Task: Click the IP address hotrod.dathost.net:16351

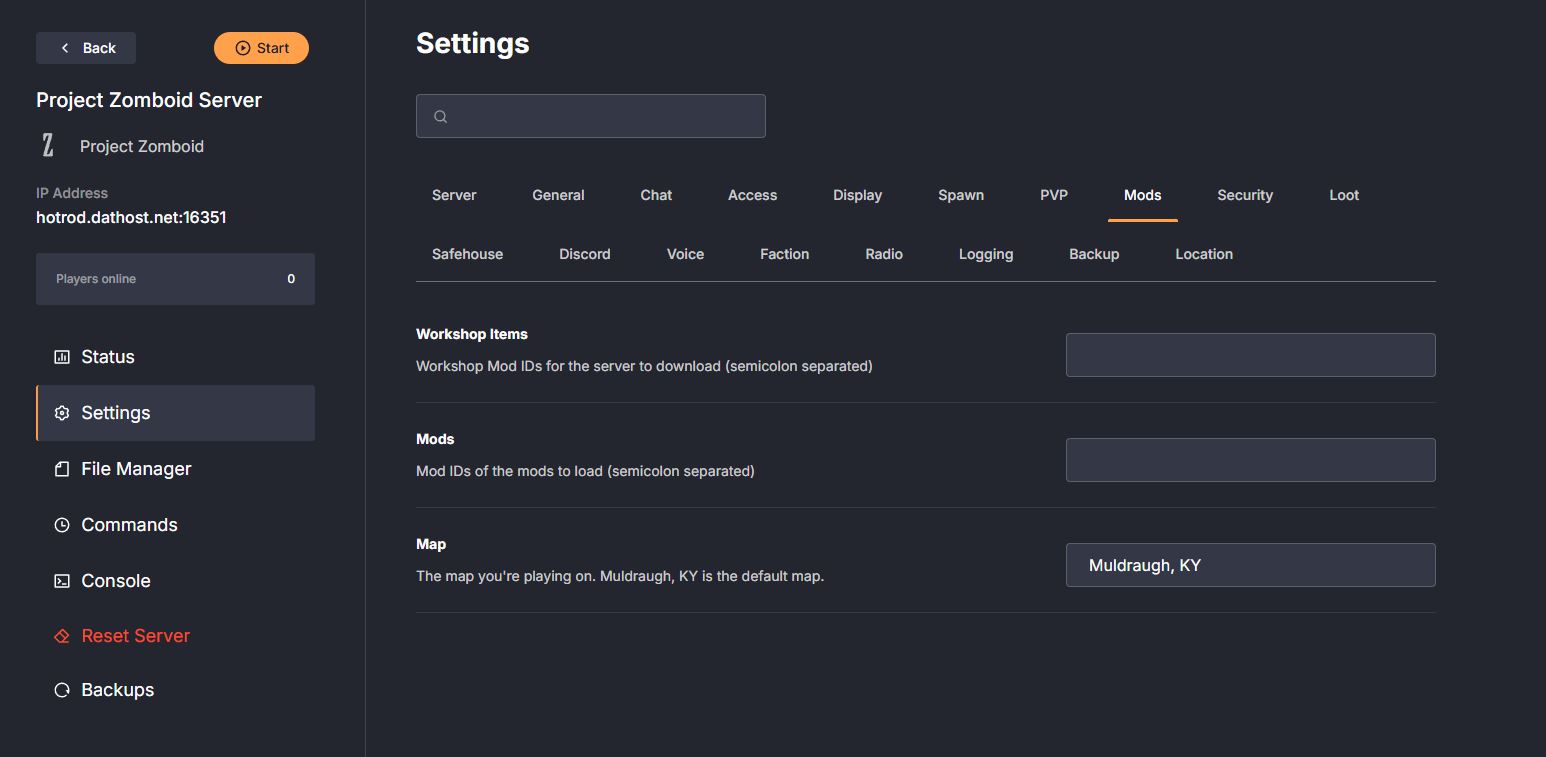Action: click(x=131, y=217)
